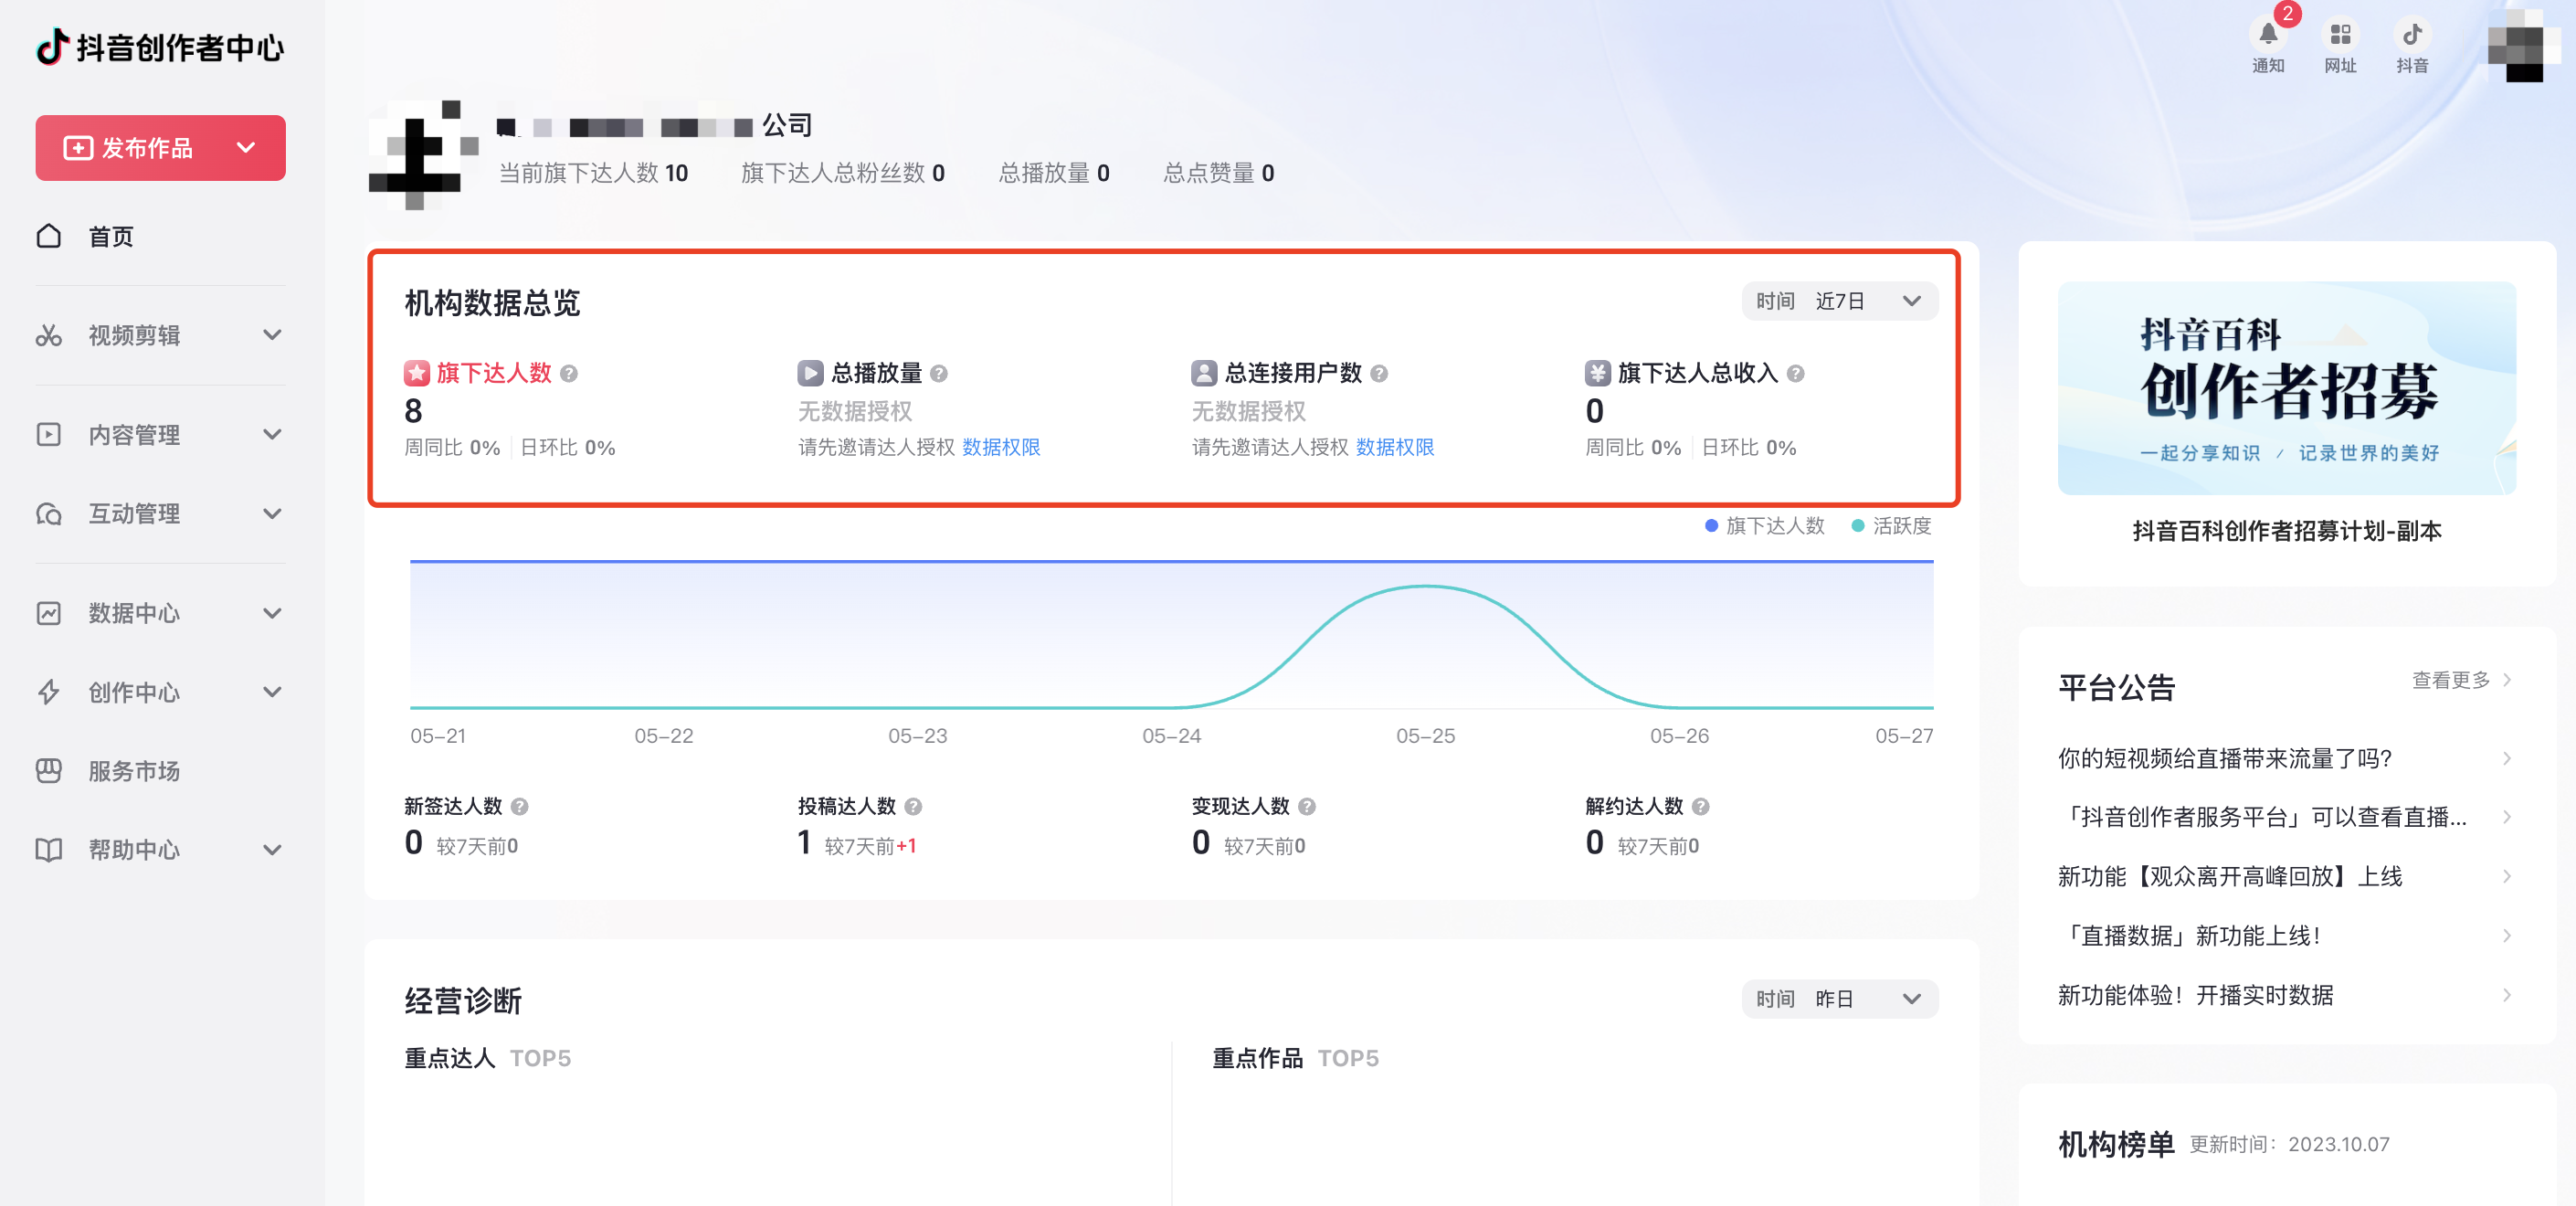Click the star icon next to 旗下达人数

[416, 373]
